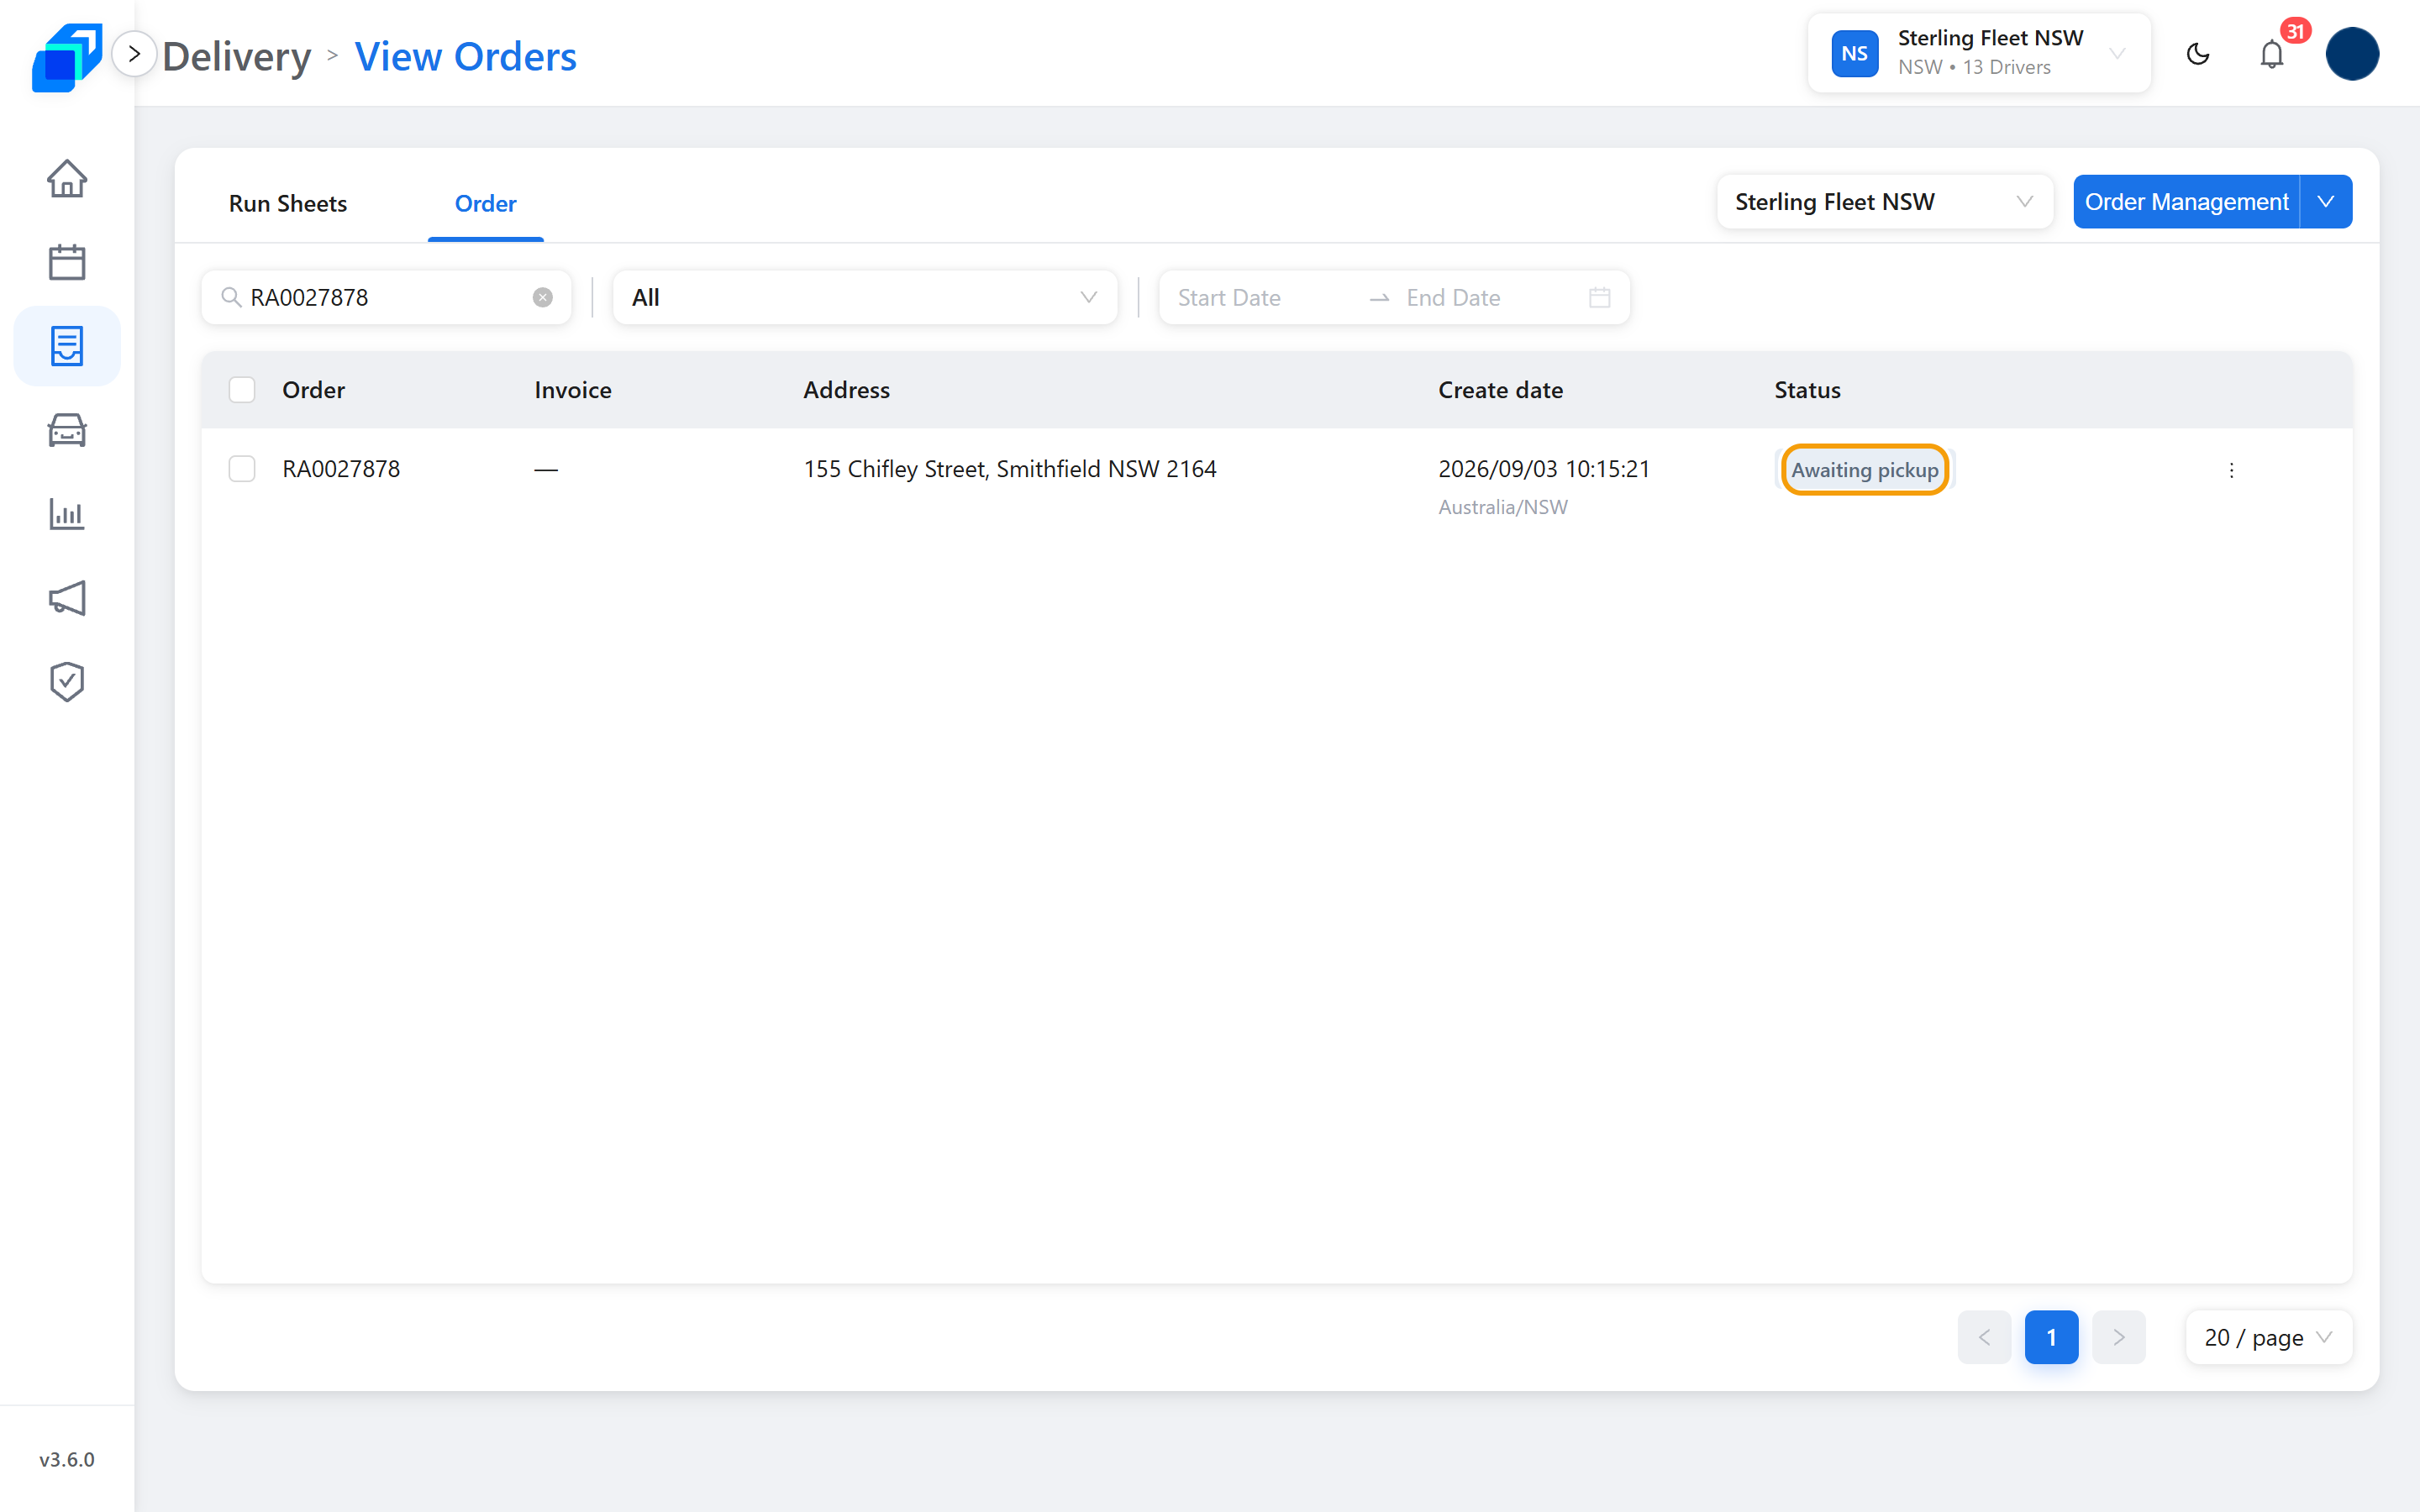Switch to the Order tab
This screenshot has width=2420, height=1512.
(x=486, y=203)
